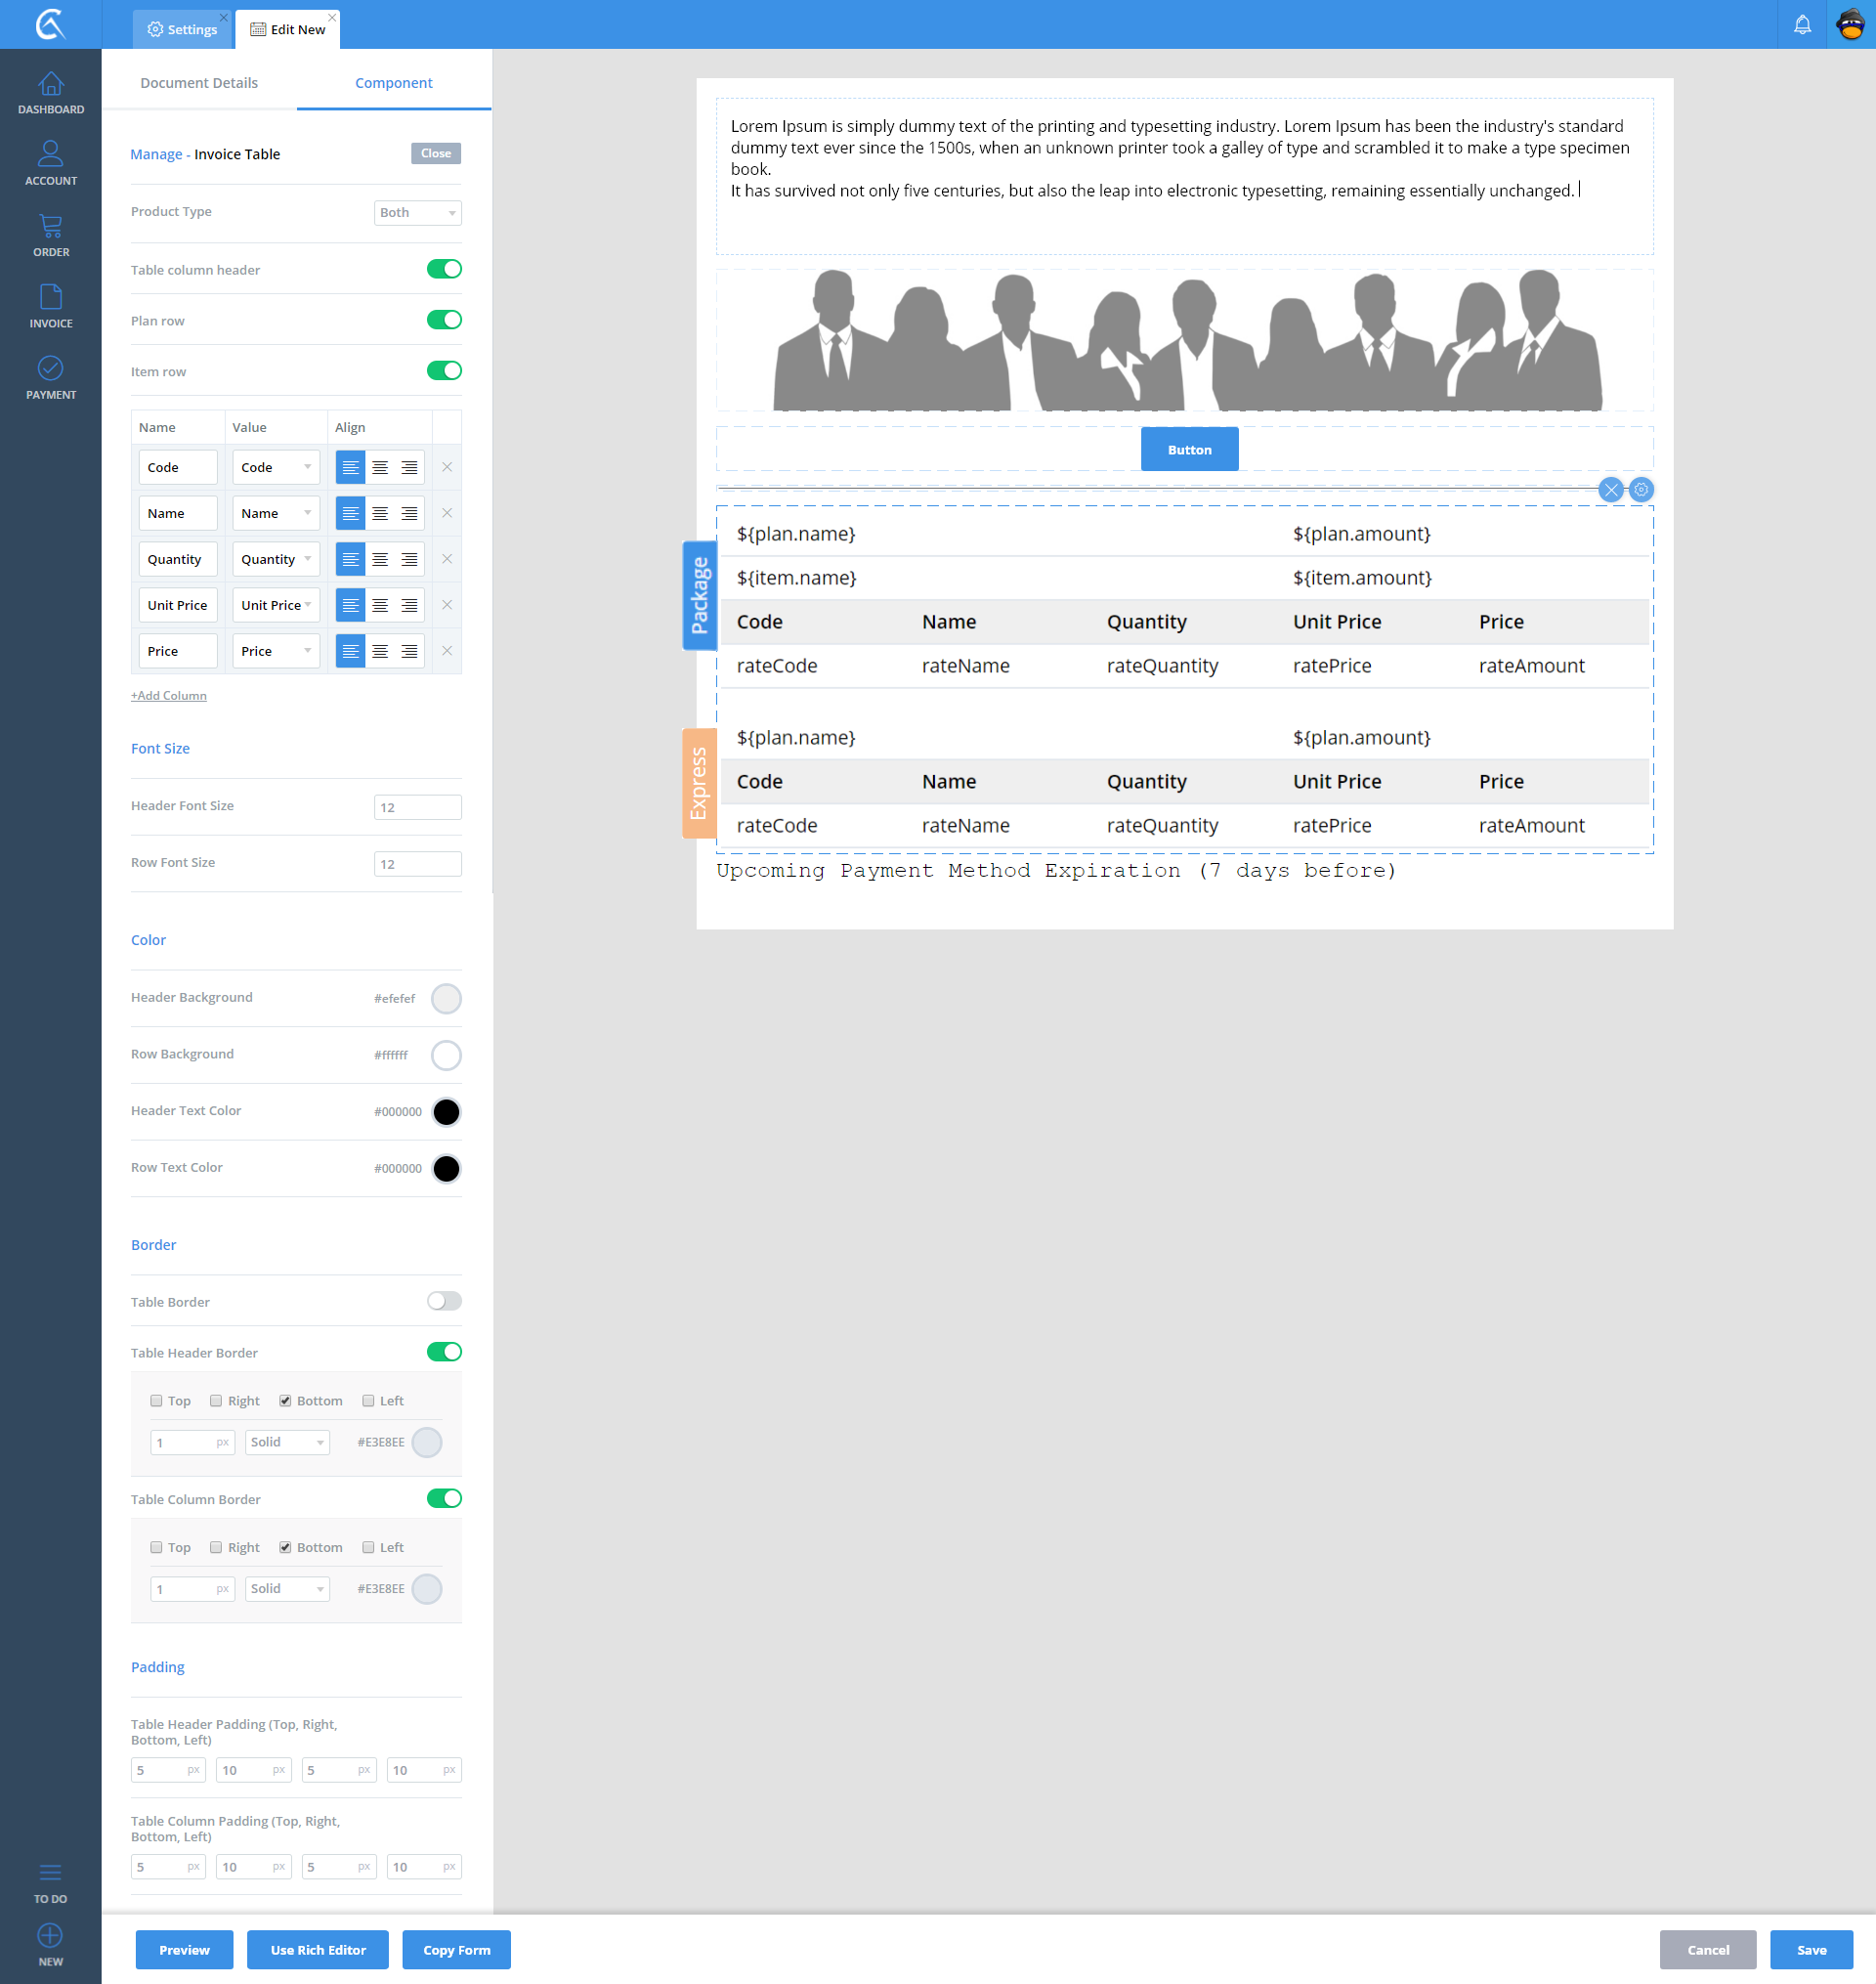Open Table Column Border style dropdown

(287, 1589)
